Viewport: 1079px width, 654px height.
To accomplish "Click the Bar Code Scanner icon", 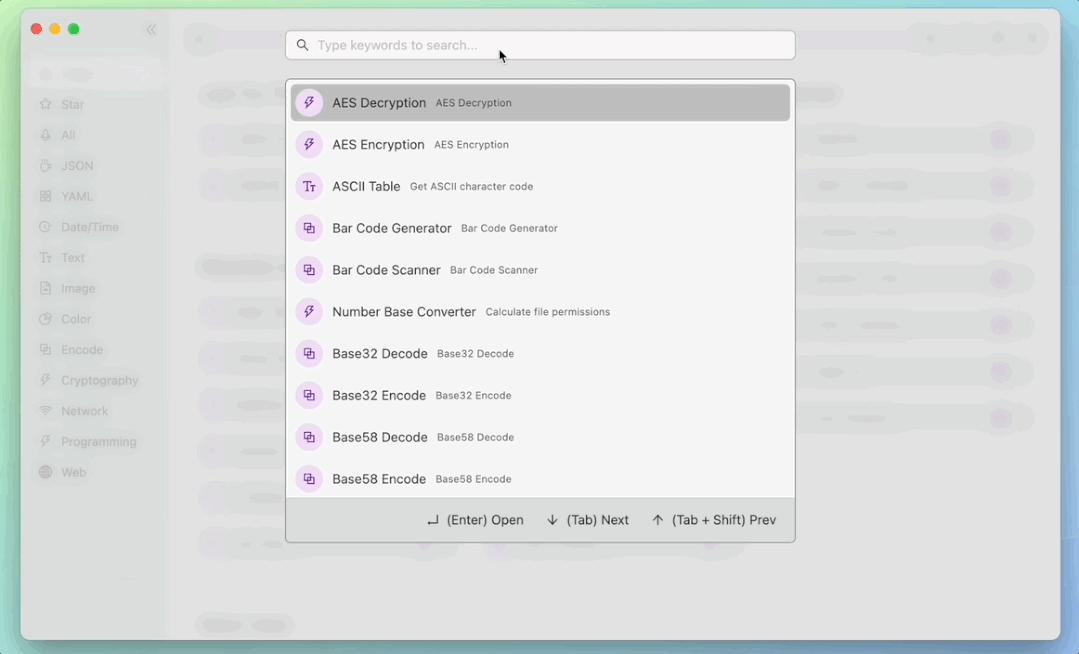I will (x=309, y=270).
